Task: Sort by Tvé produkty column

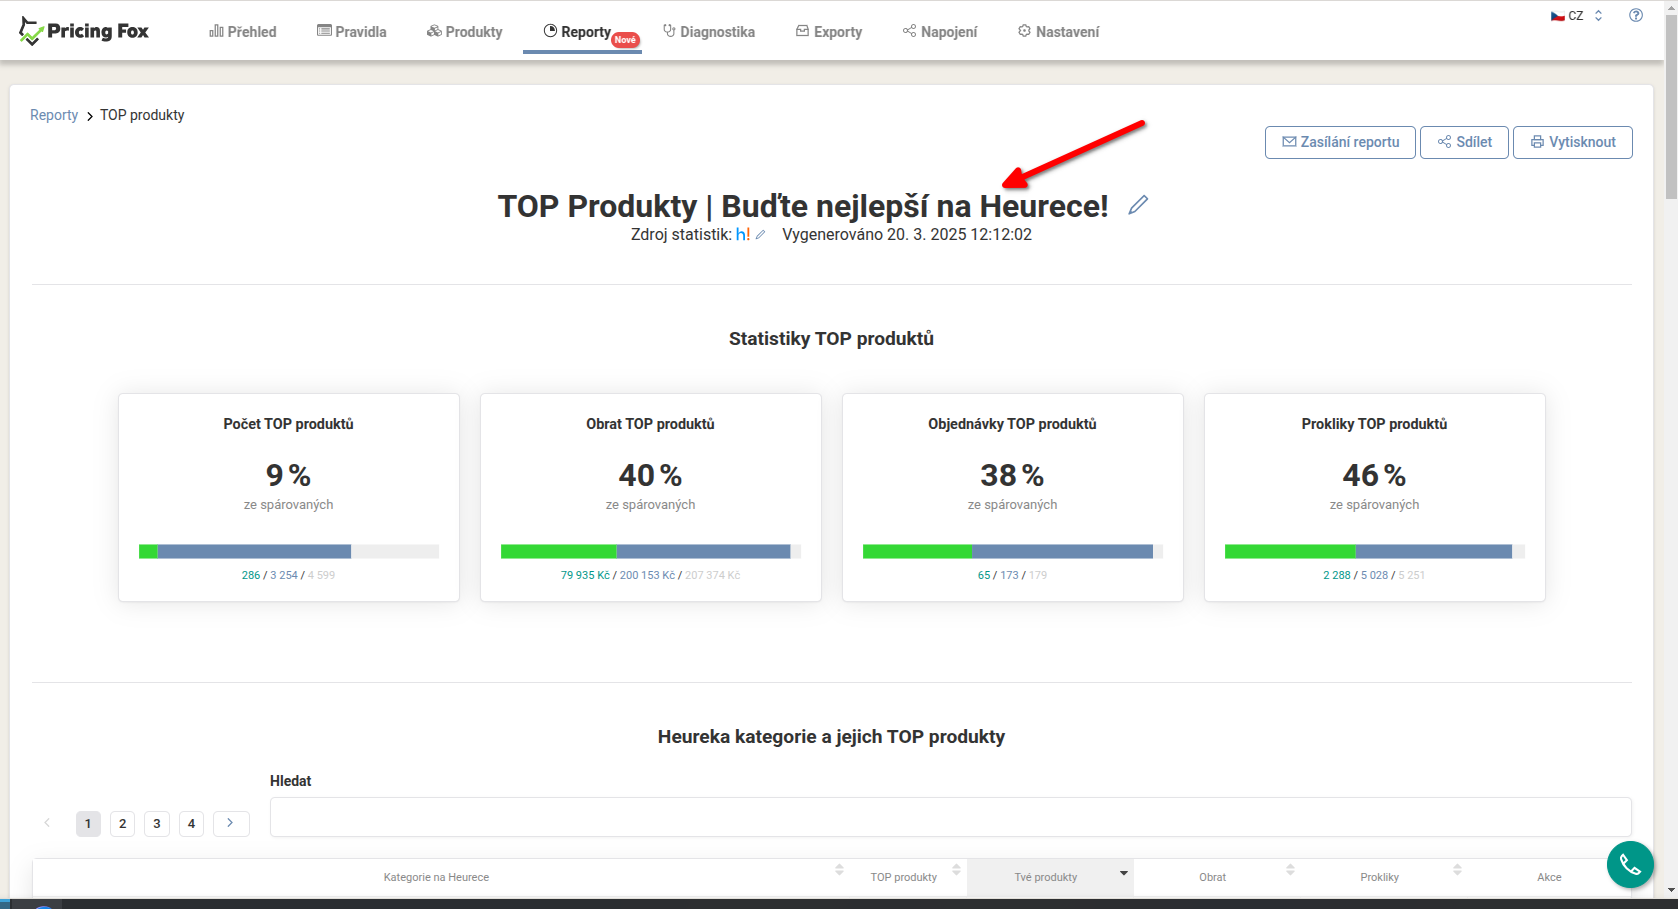Action: tap(1050, 877)
